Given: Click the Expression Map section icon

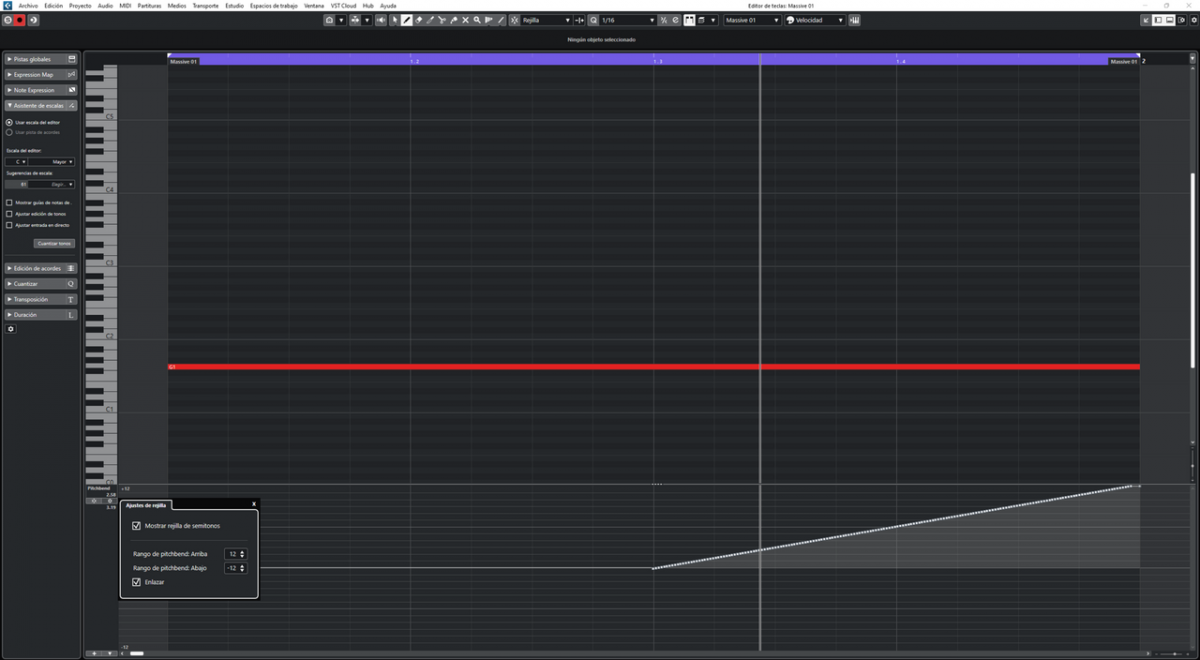Looking at the screenshot, I should coord(71,74).
